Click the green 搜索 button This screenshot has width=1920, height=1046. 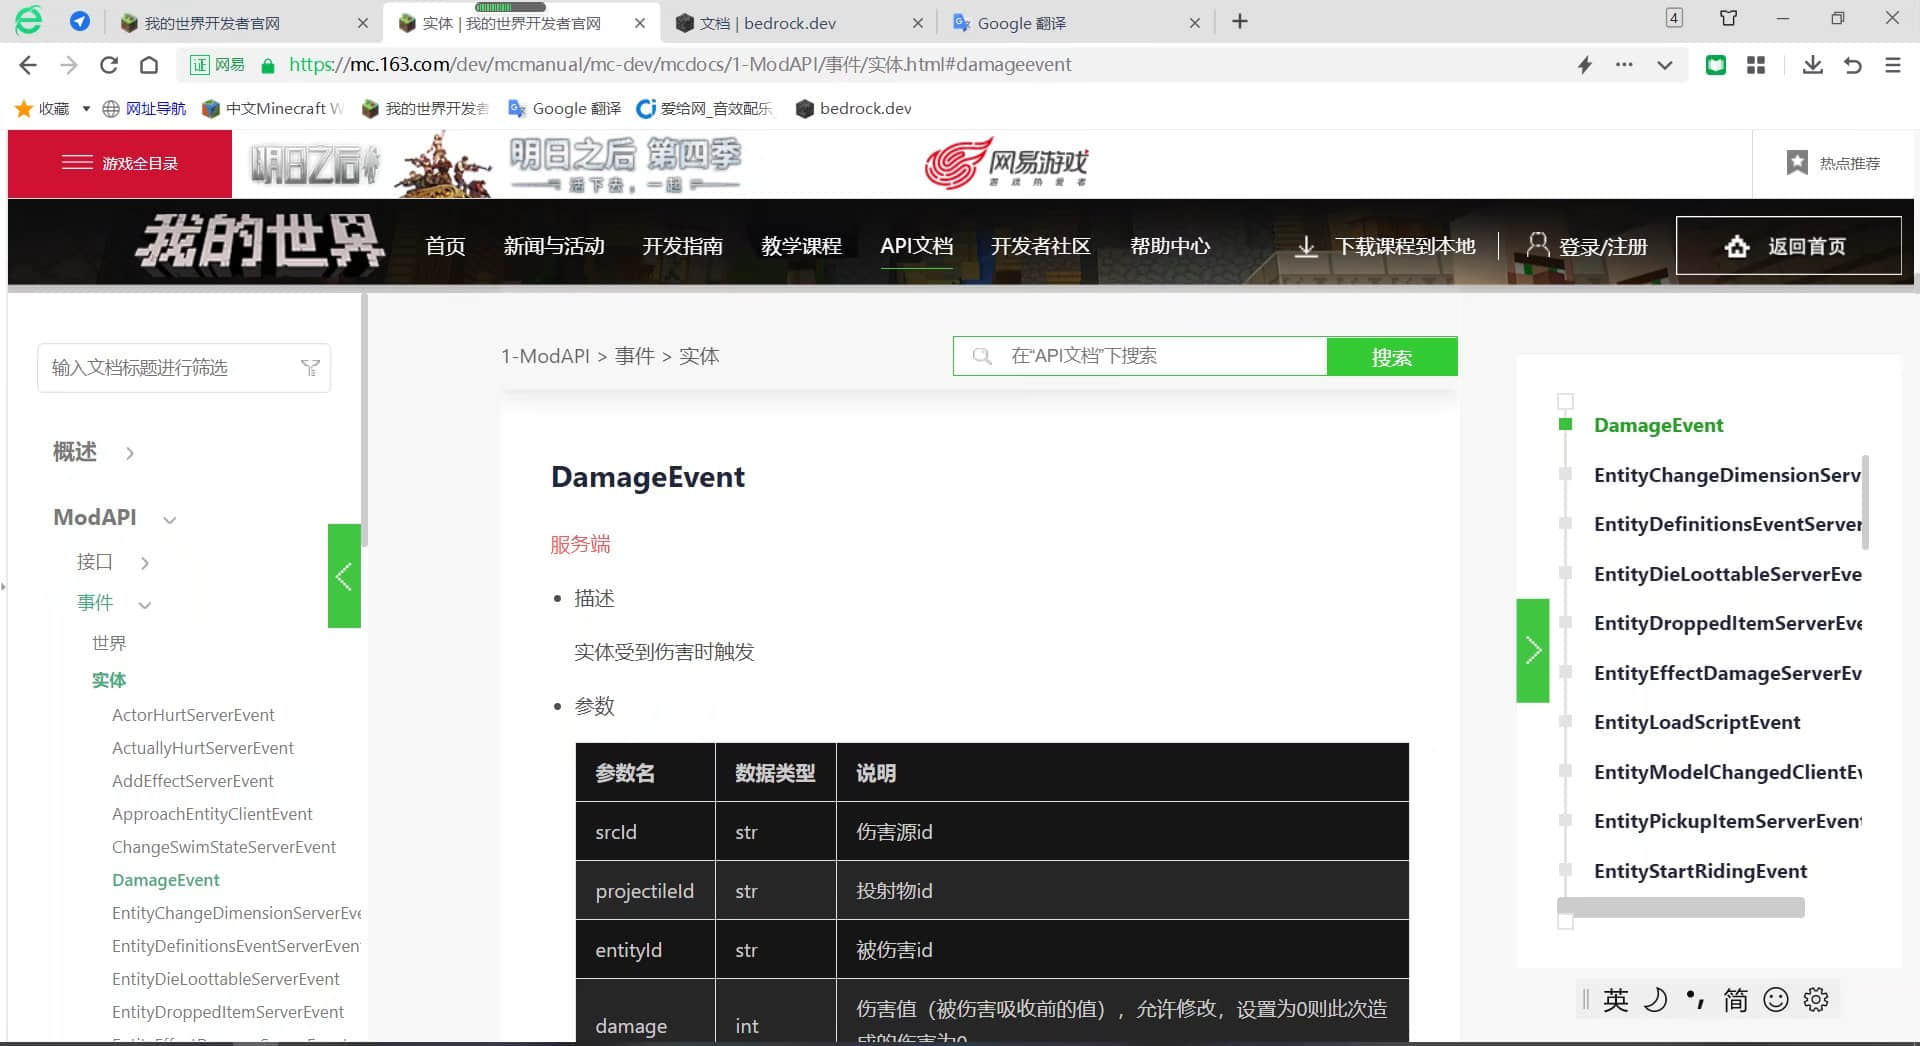tap(1392, 357)
